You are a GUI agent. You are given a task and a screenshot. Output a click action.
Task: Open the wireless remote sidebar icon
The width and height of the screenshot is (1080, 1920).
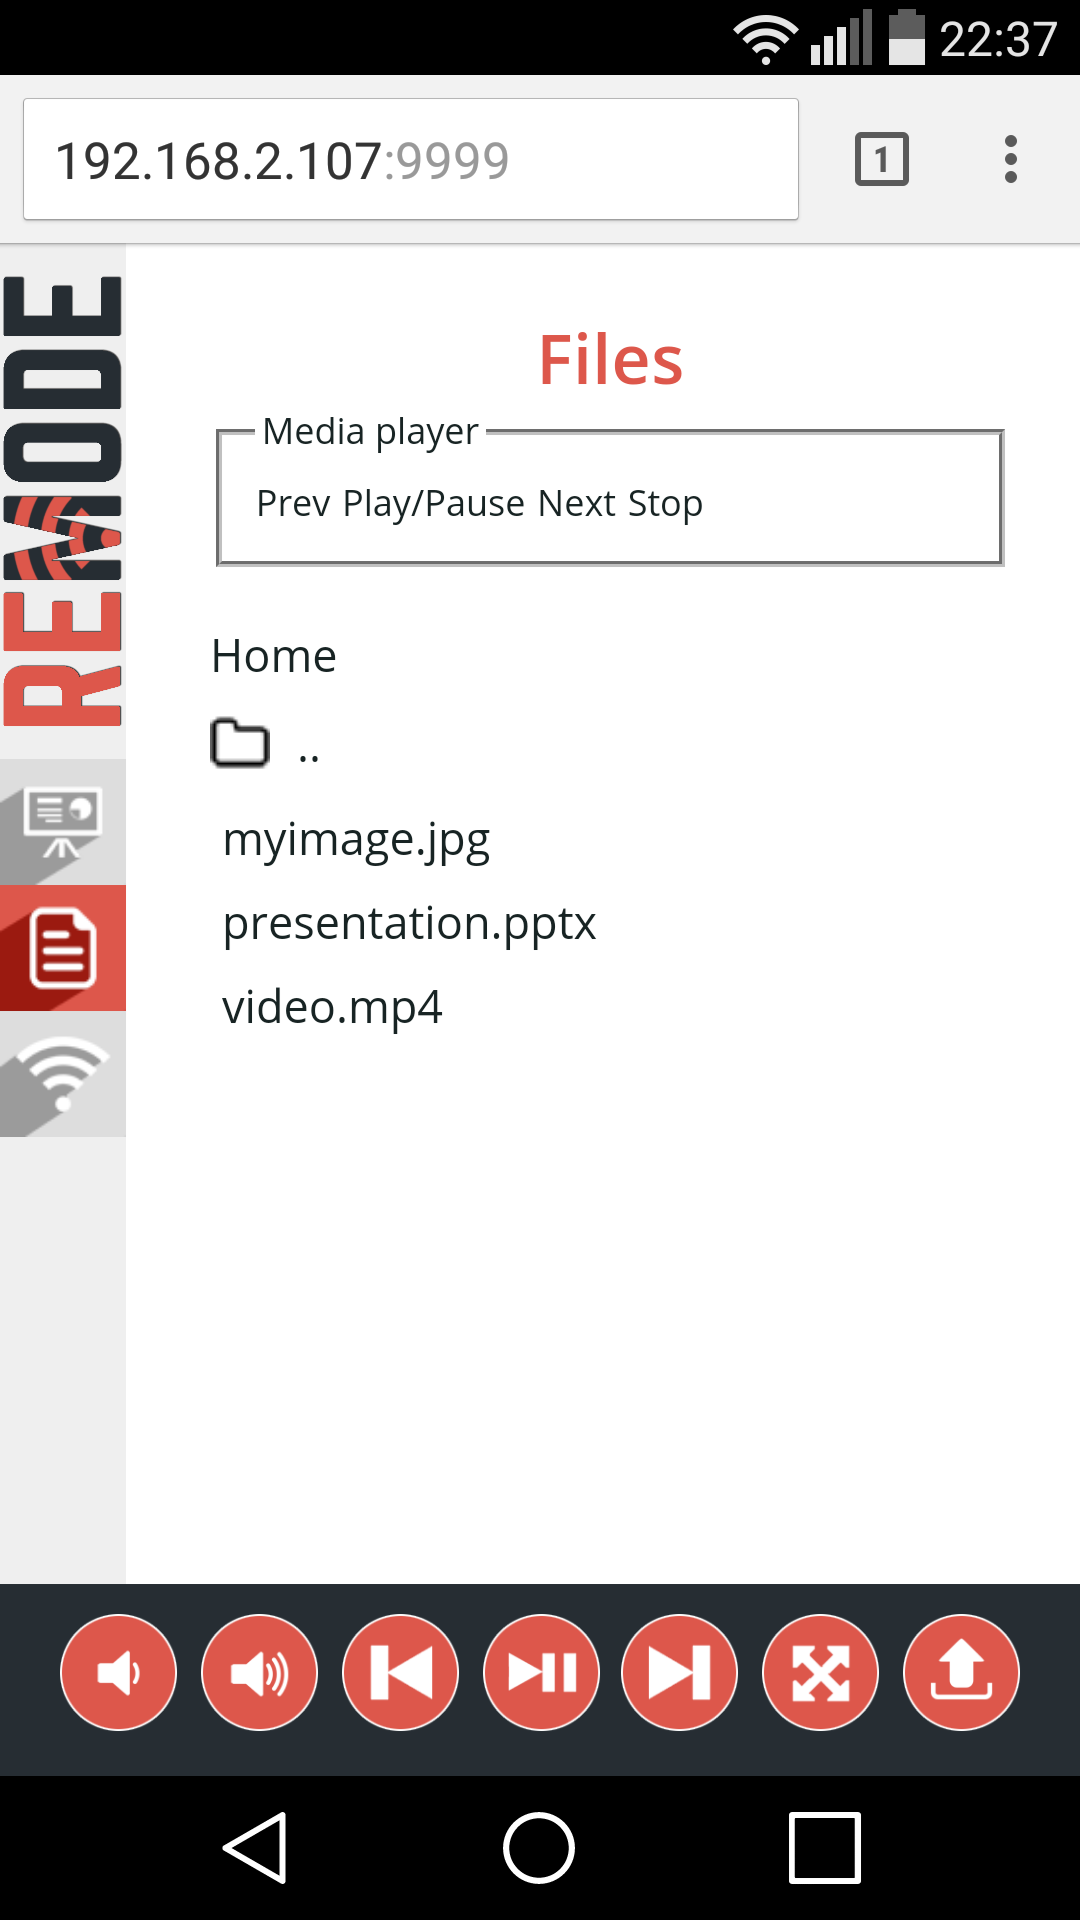(63, 1074)
